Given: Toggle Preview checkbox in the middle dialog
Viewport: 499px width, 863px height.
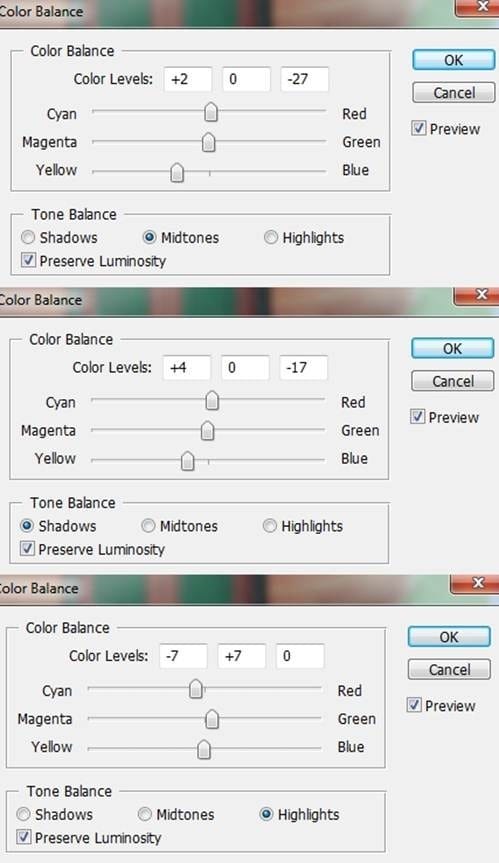Looking at the screenshot, I should tap(418, 417).
